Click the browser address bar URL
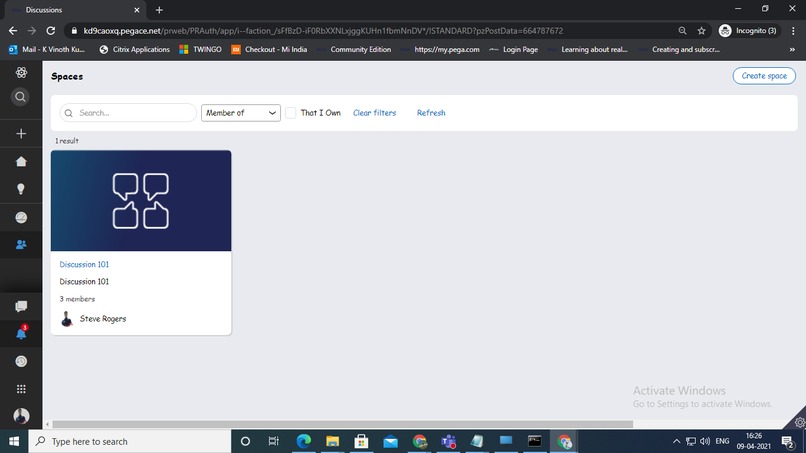This screenshot has width=806, height=453. coord(323,31)
